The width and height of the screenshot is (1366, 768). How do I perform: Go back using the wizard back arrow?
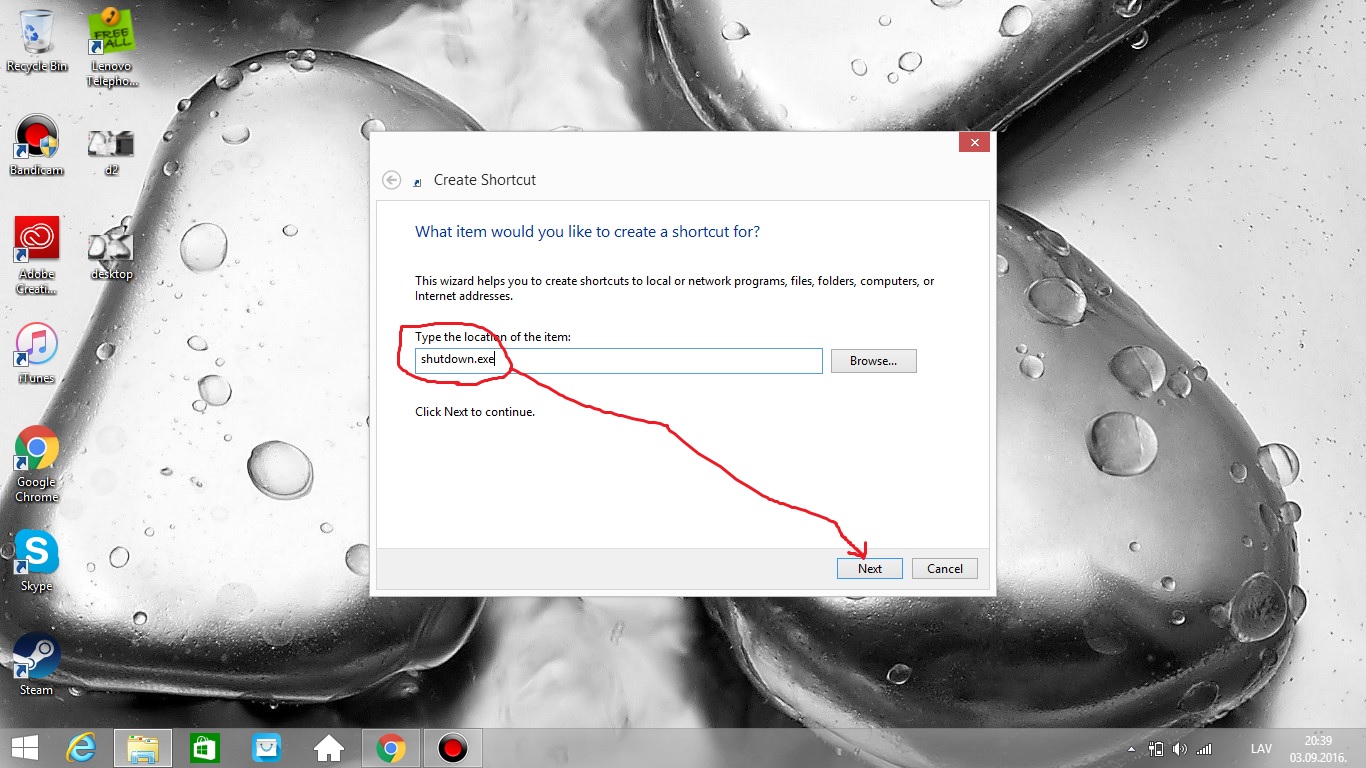(391, 180)
